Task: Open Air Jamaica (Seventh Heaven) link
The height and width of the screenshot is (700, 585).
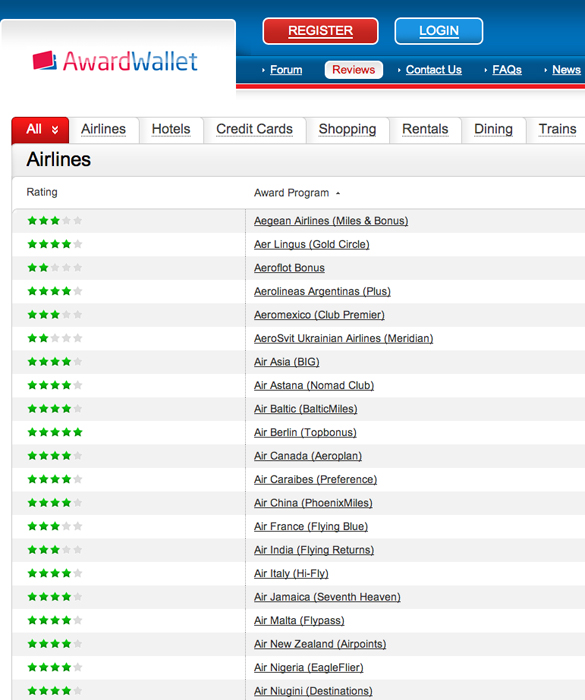Action: click(x=327, y=597)
